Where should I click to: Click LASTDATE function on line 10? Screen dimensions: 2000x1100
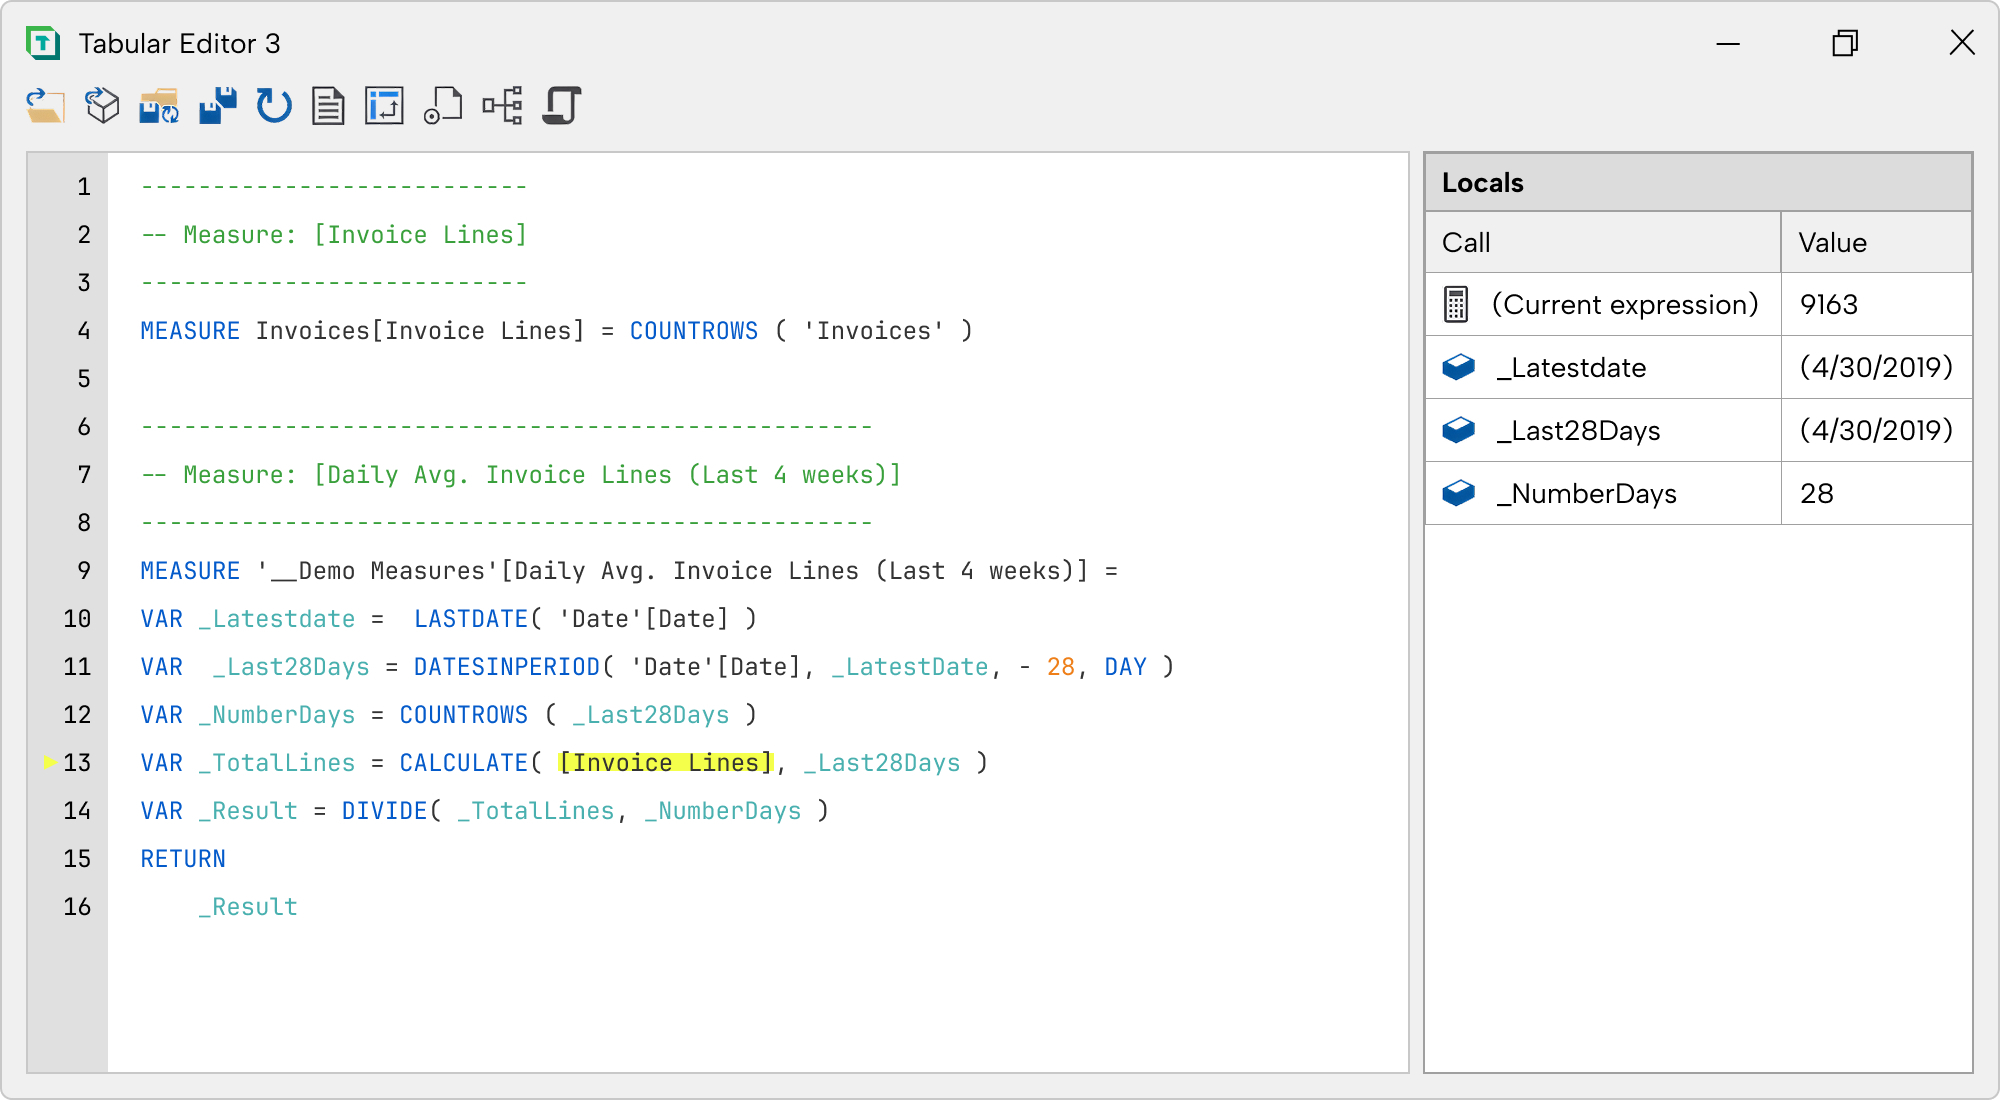(471, 619)
